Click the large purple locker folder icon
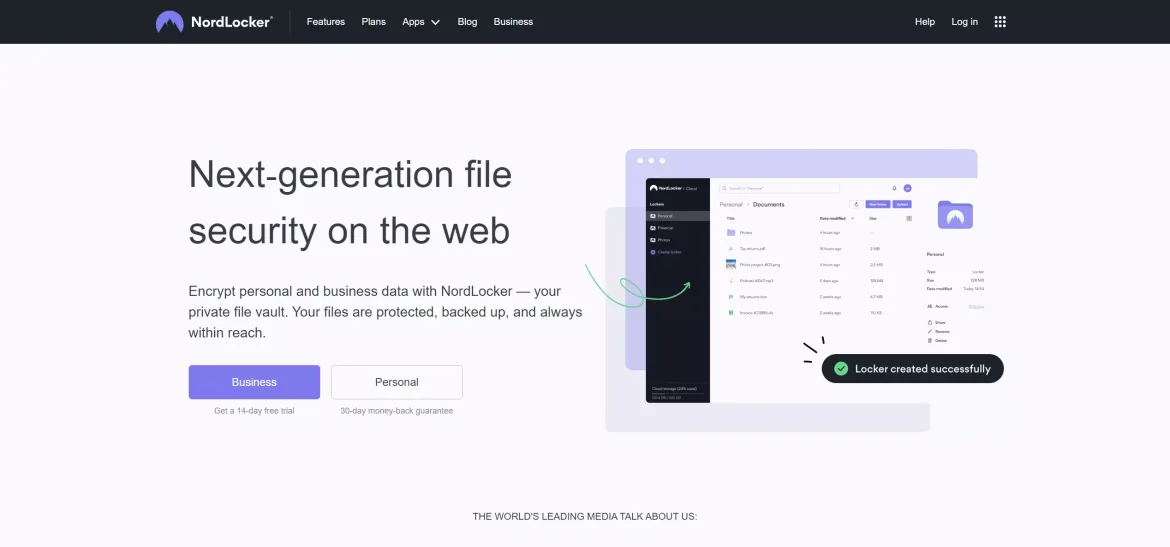1170x547 pixels. (955, 215)
